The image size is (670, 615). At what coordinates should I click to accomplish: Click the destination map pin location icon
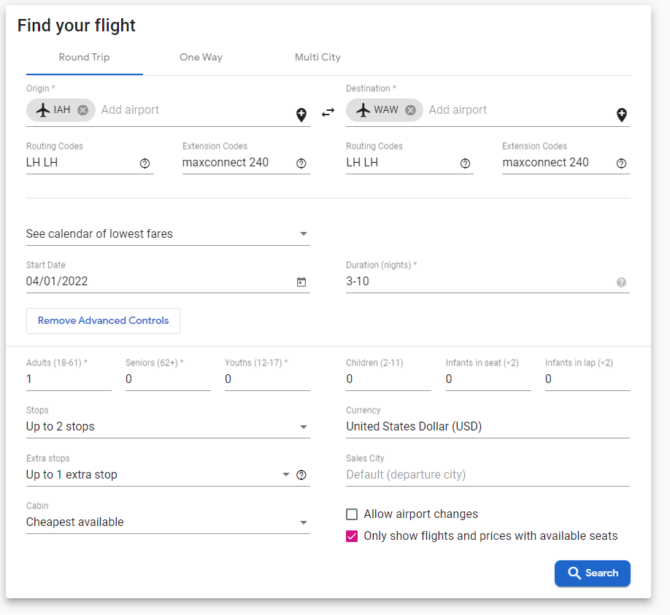621,115
